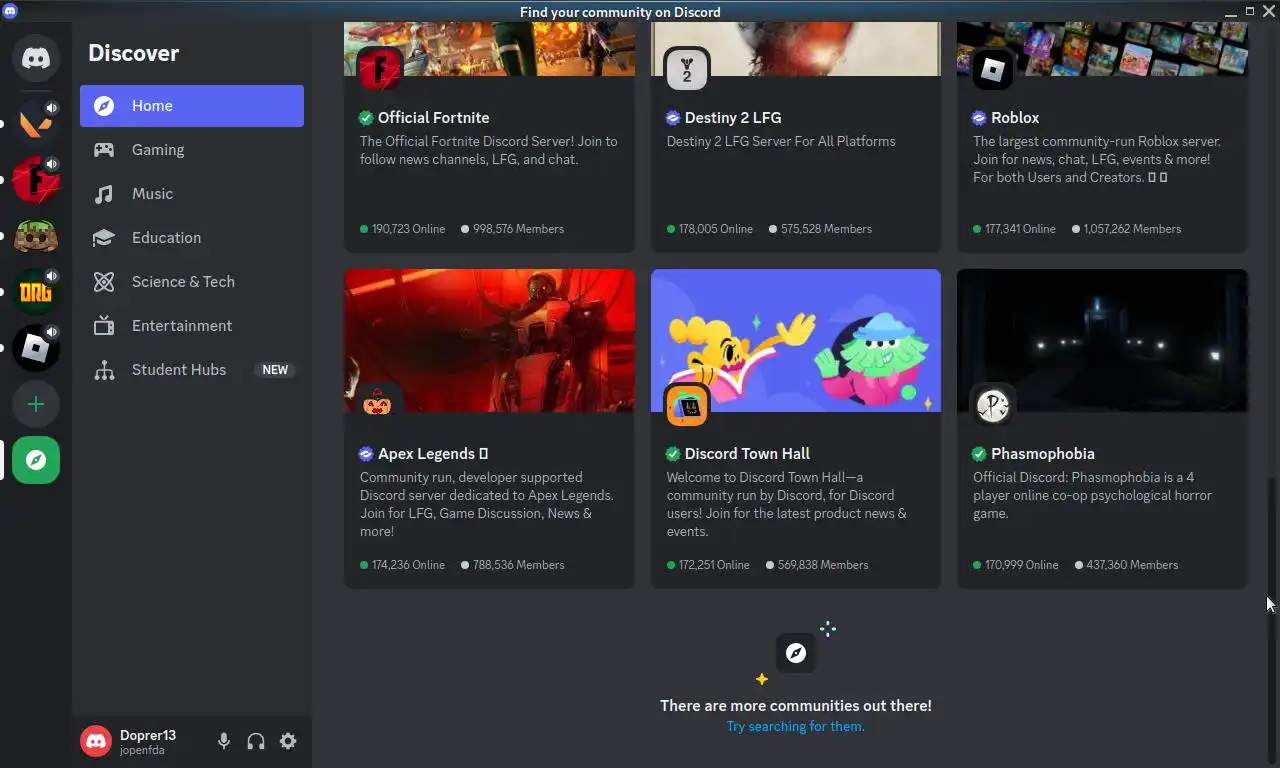1280x768 pixels.
Task: Click the verified badge next to Phasmophobia
Action: 979,454
